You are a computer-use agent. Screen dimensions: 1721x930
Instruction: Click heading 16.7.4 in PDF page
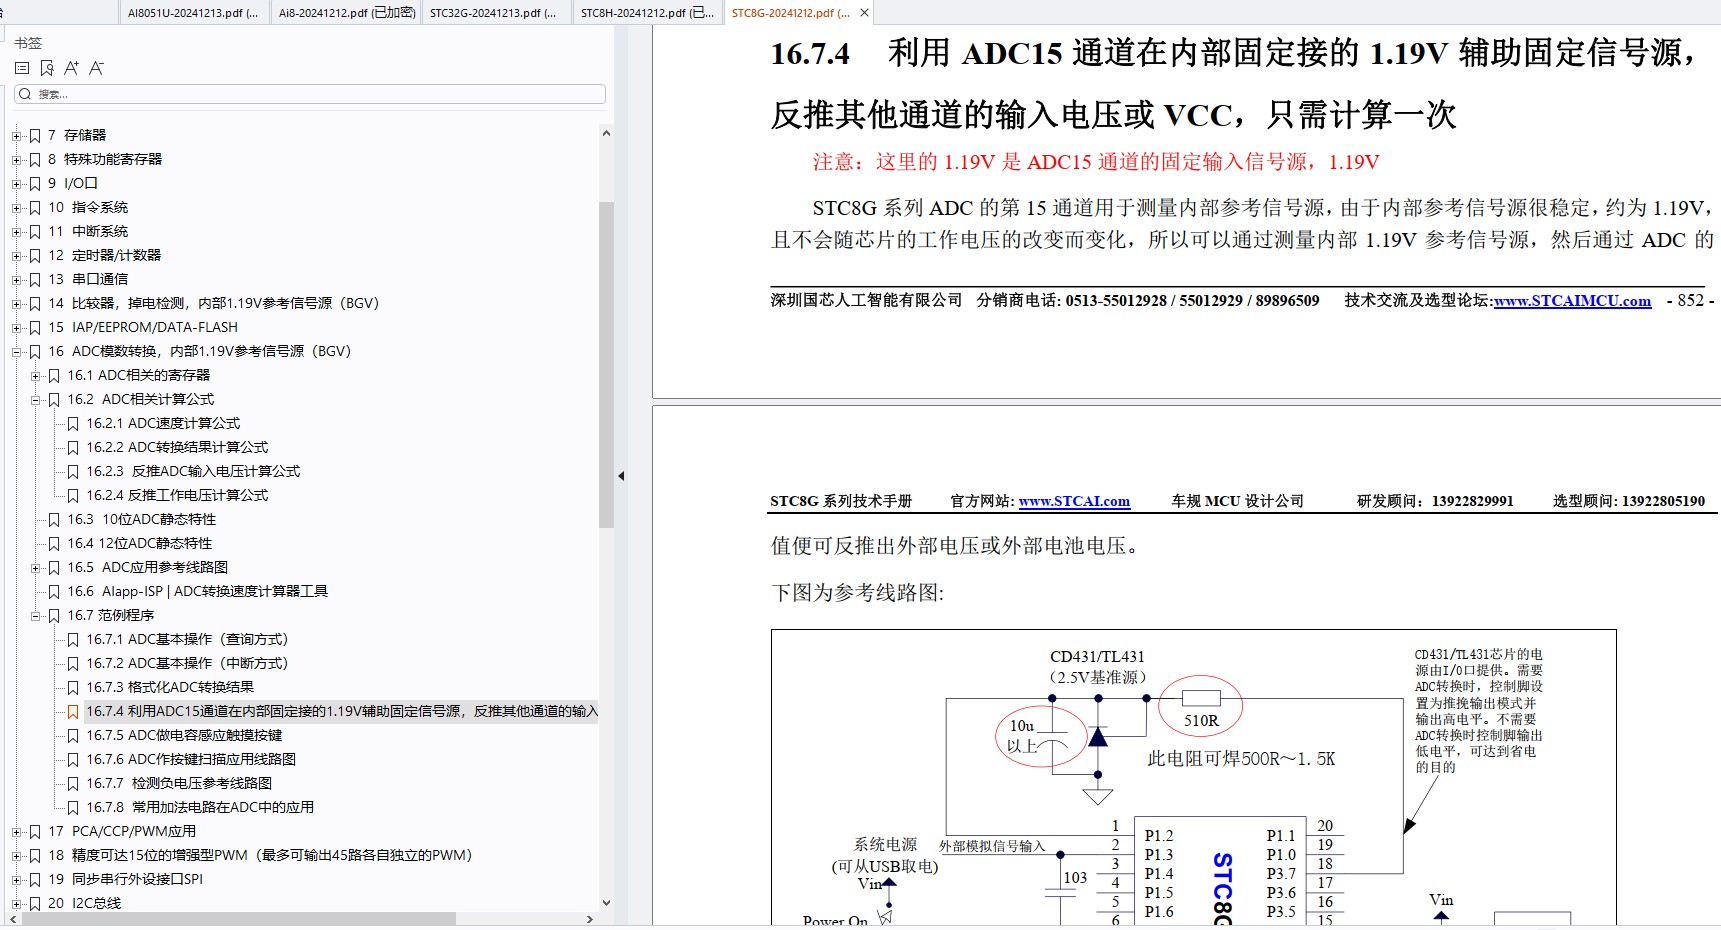(x=1233, y=83)
